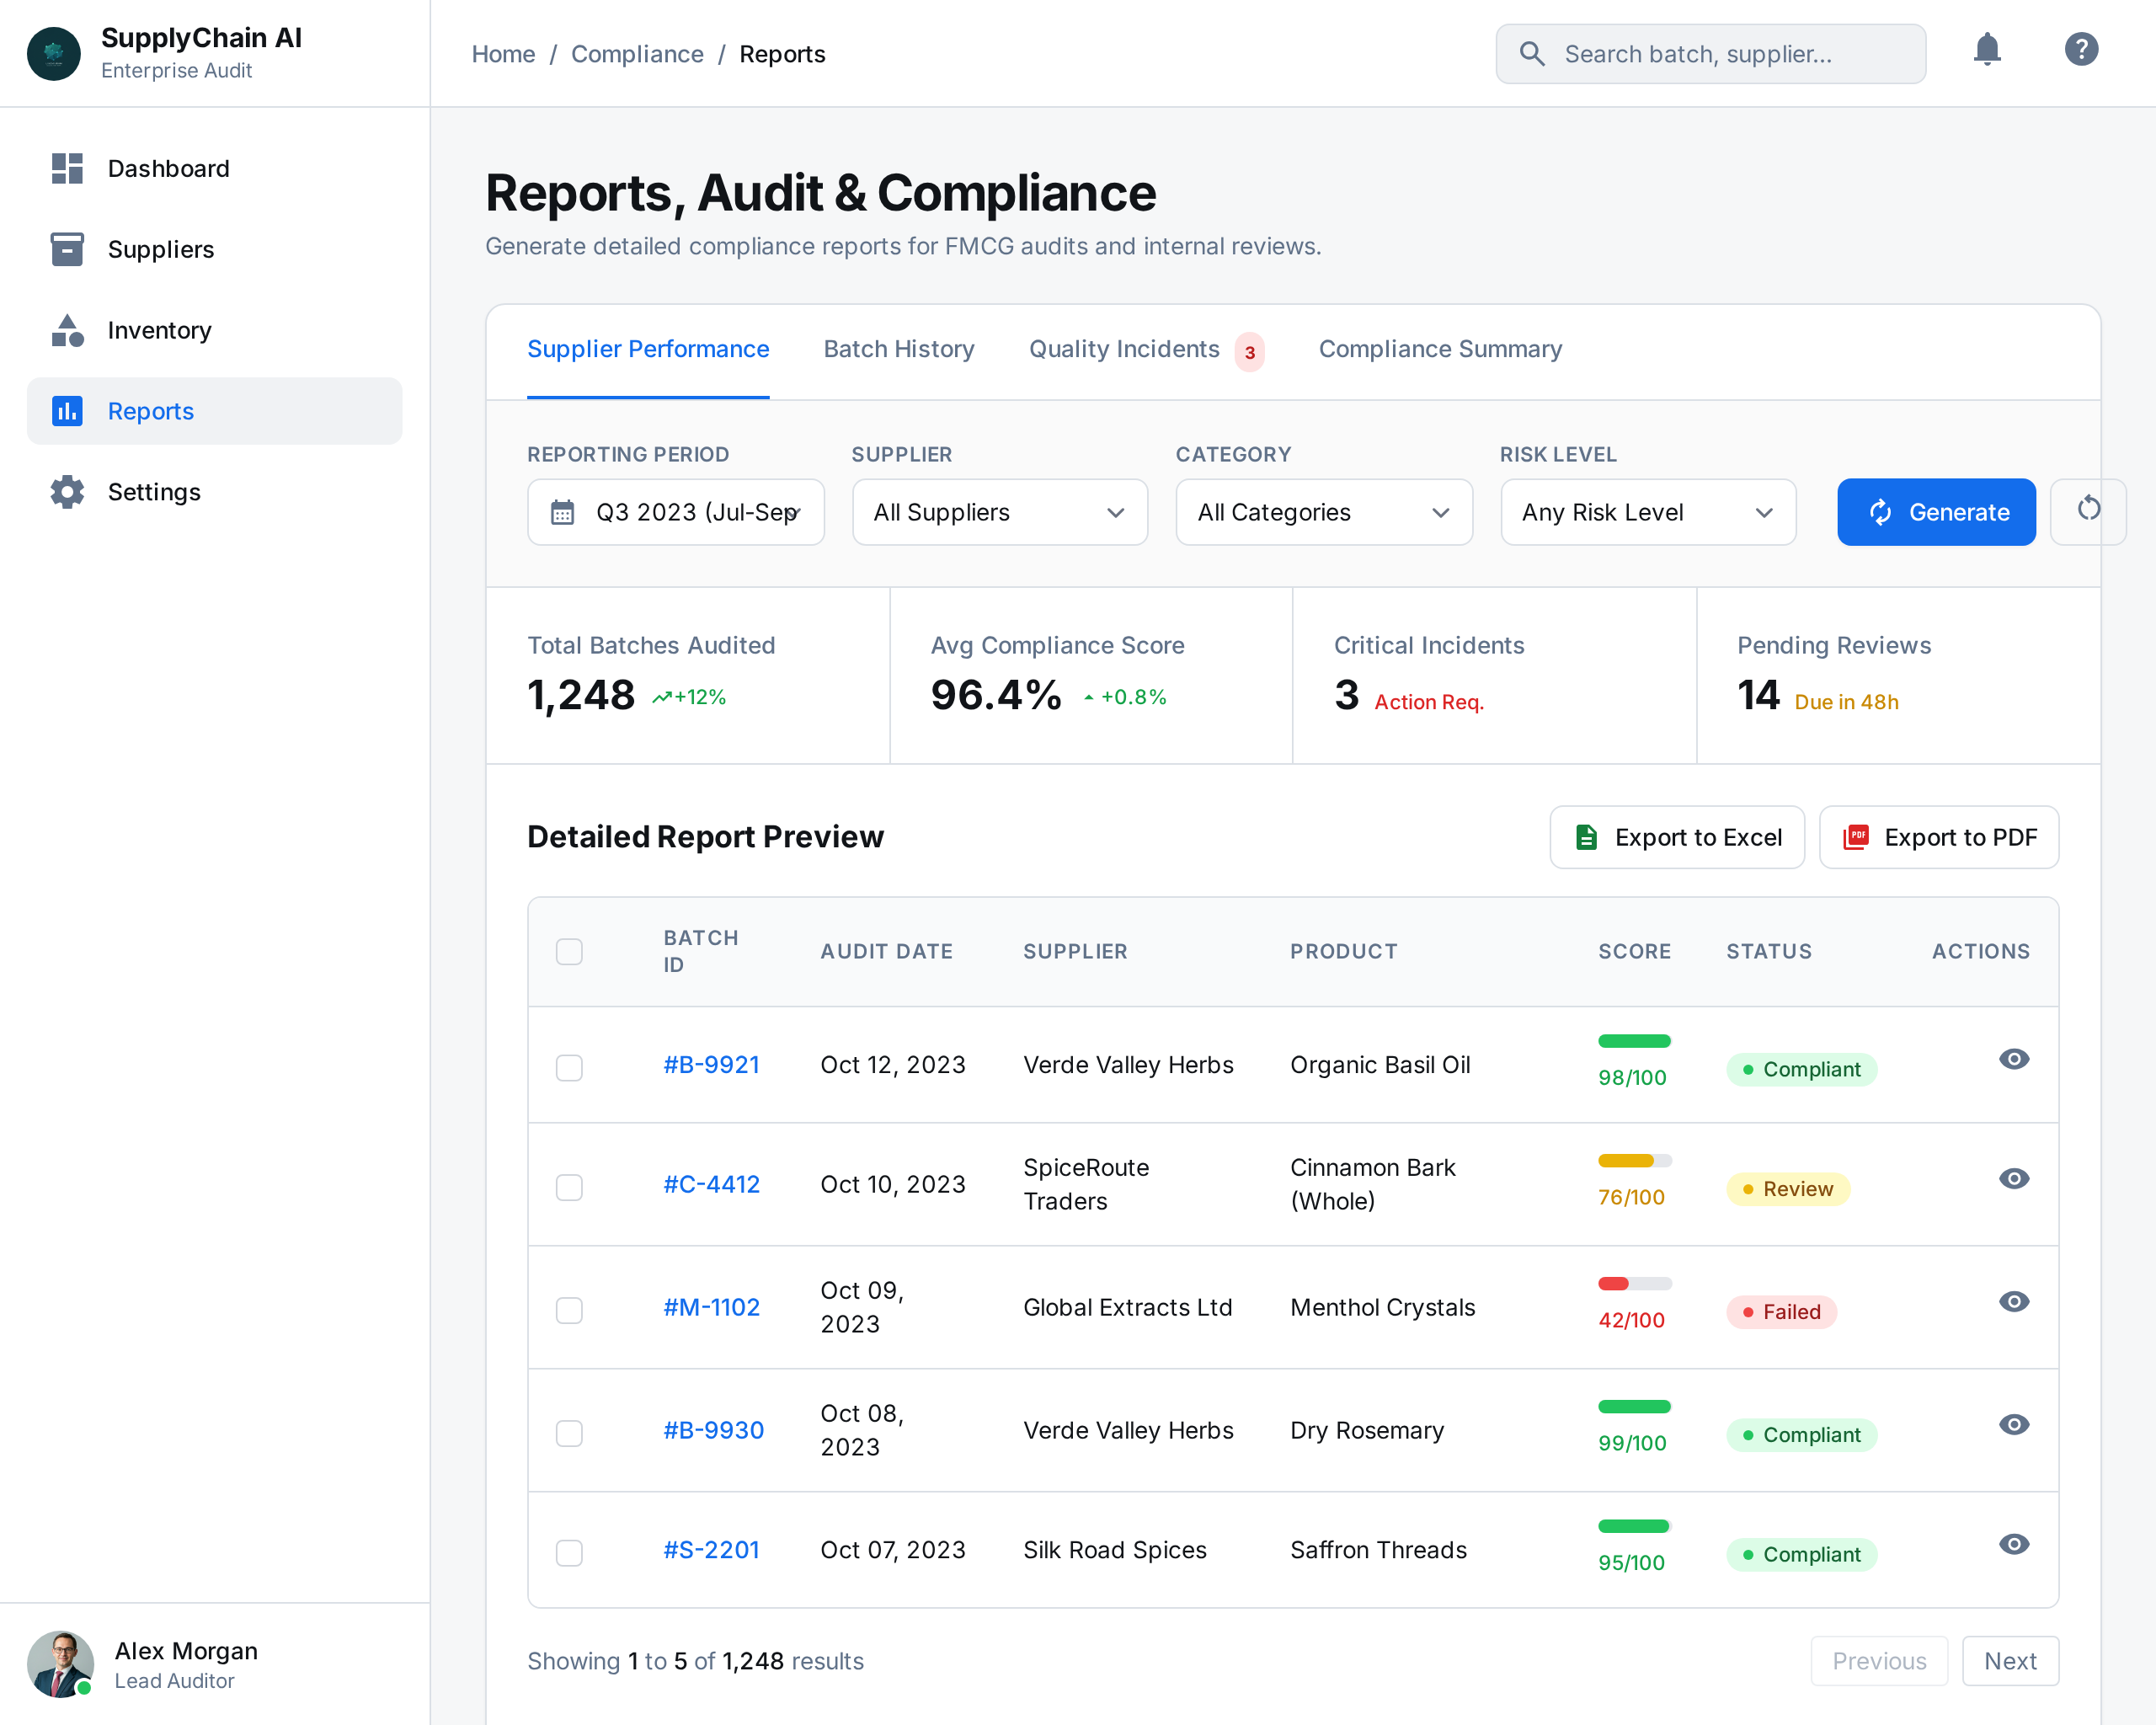Open the Any Risk Level dropdown
Viewport: 2156px width, 1725px height.
pos(1648,512)
